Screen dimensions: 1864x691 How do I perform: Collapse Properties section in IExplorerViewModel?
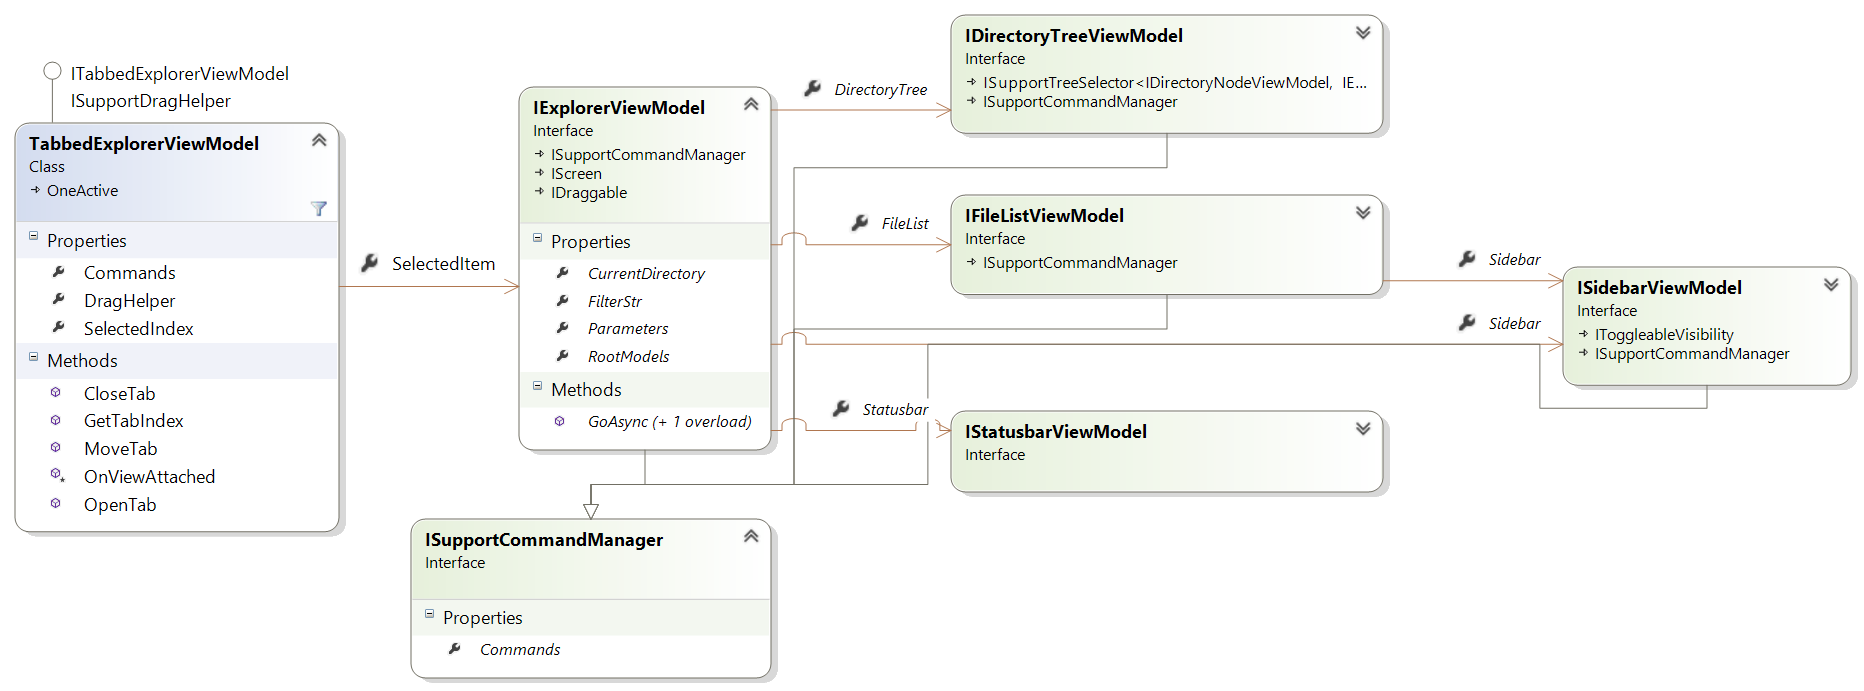point(537,238)
